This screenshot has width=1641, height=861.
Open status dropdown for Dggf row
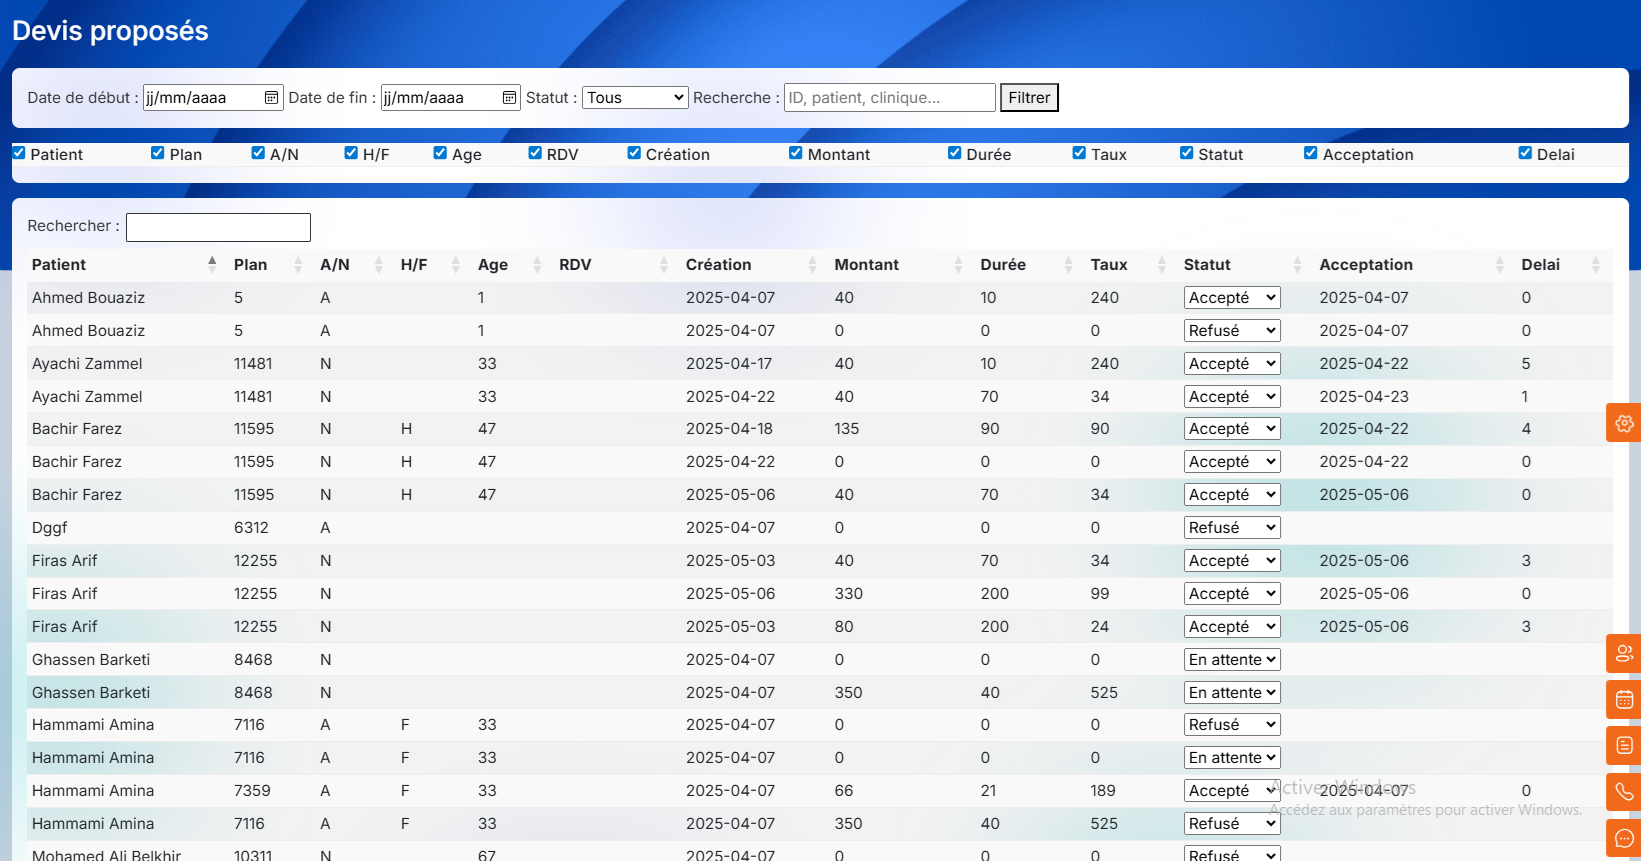click(x=1232, y=528)
